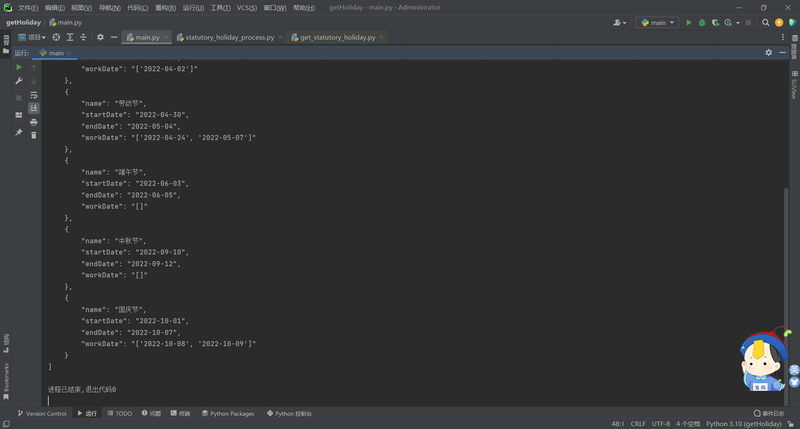
Task: Clear console output with trash icon
Action: (34, 135)
